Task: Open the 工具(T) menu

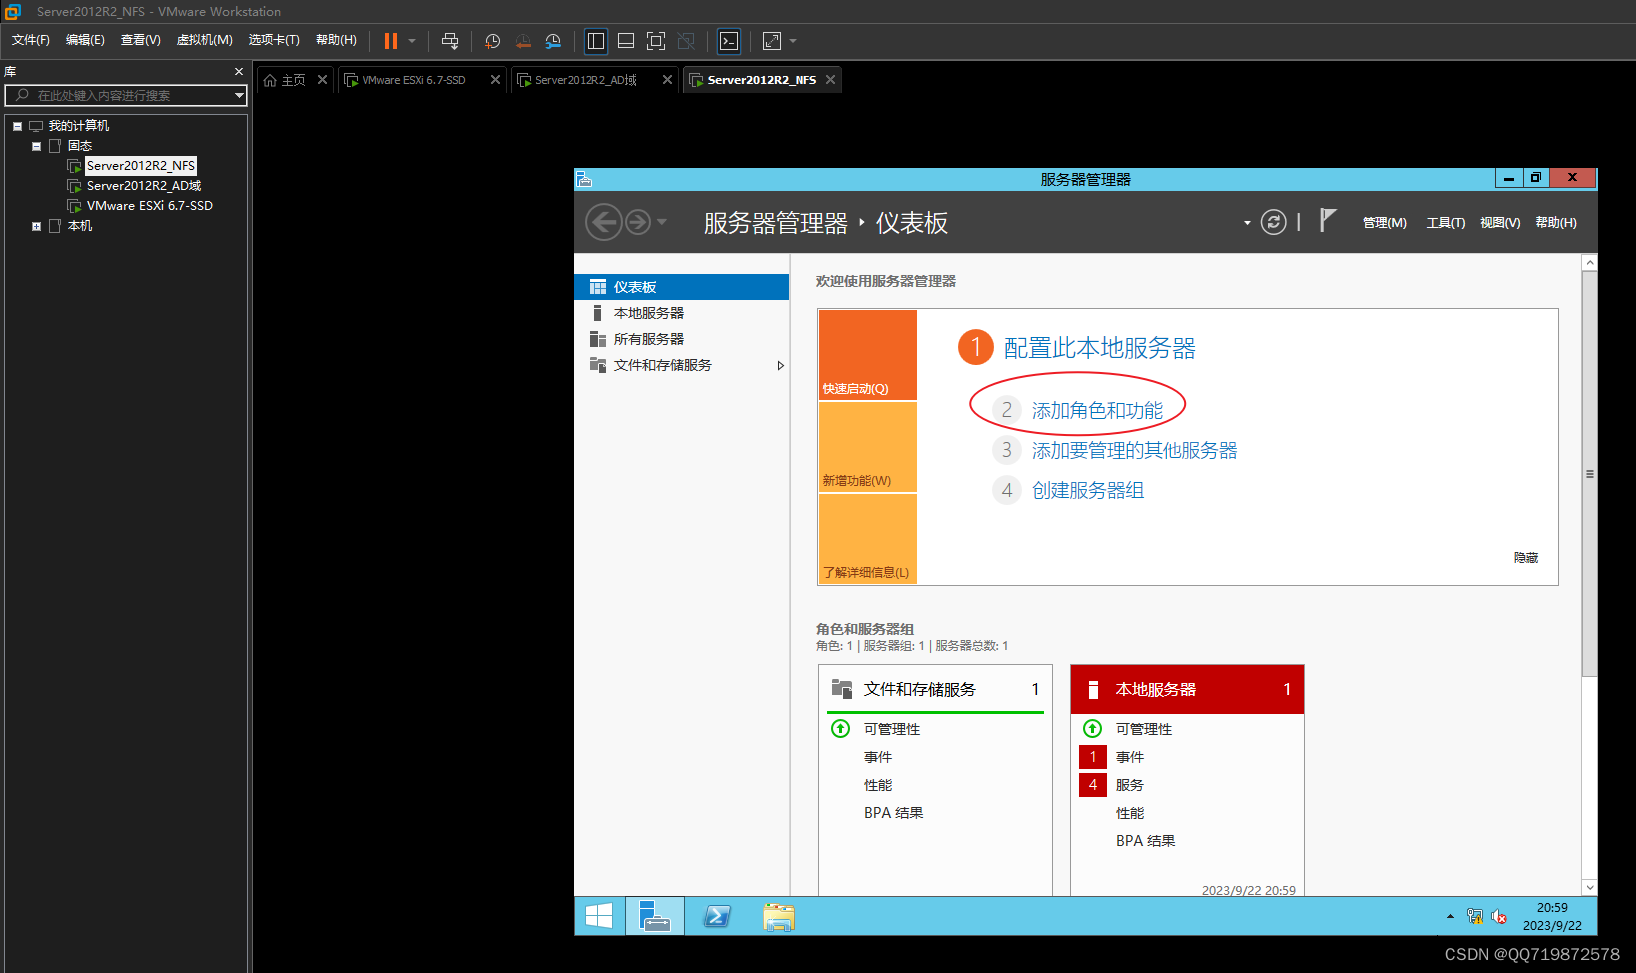Action: (1445, 223)
